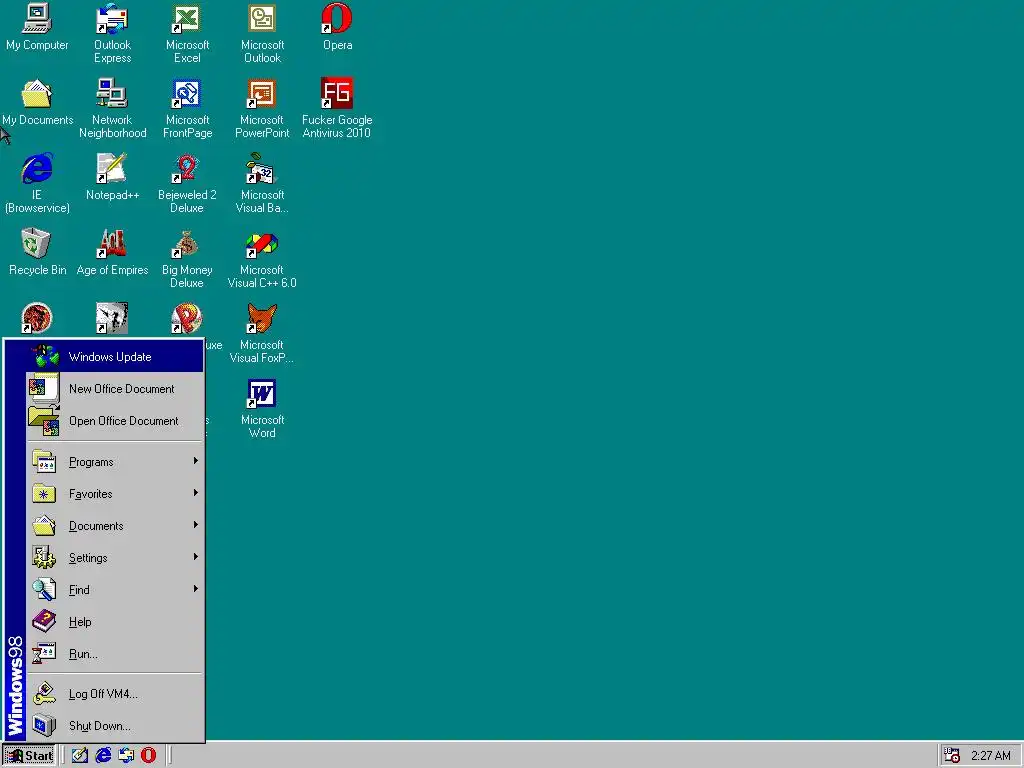Image resolution: width=1024 pixels, height=768 pixels.
Task: Select the grayscale photo desktop shortcut icon
Action: point(112,318)
